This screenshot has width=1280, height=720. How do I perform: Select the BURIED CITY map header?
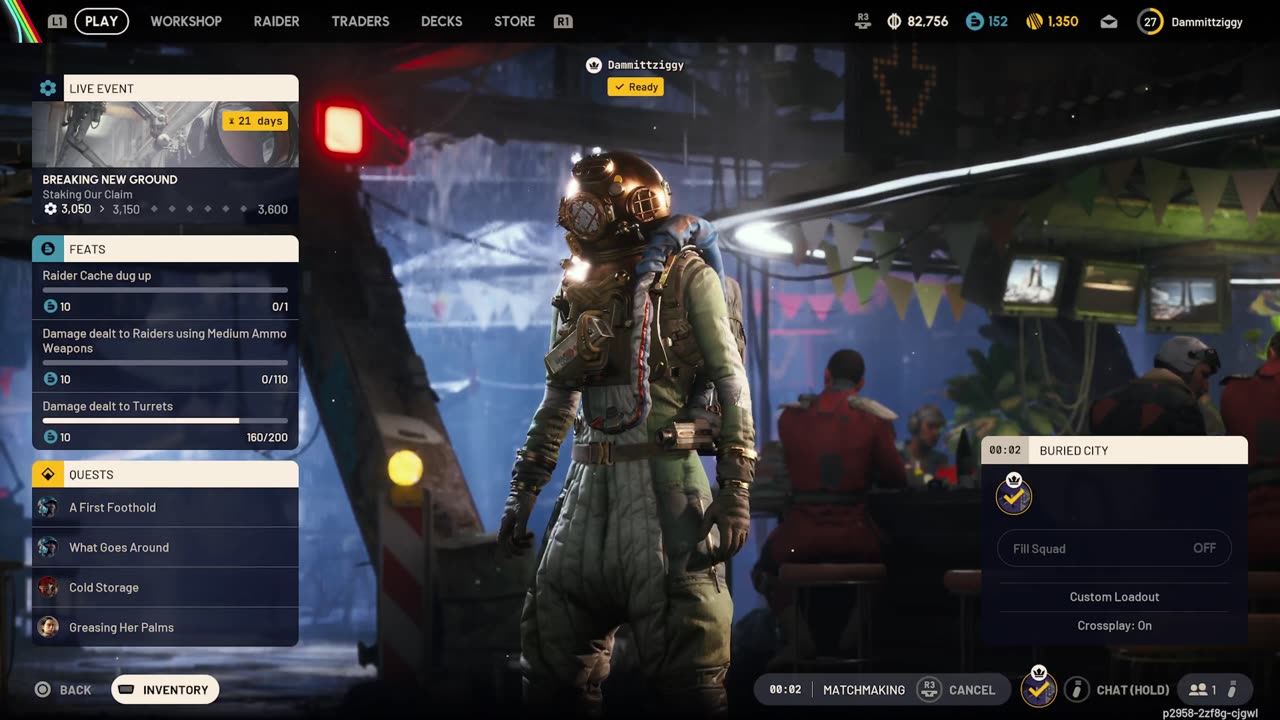tap(1114, 450)
